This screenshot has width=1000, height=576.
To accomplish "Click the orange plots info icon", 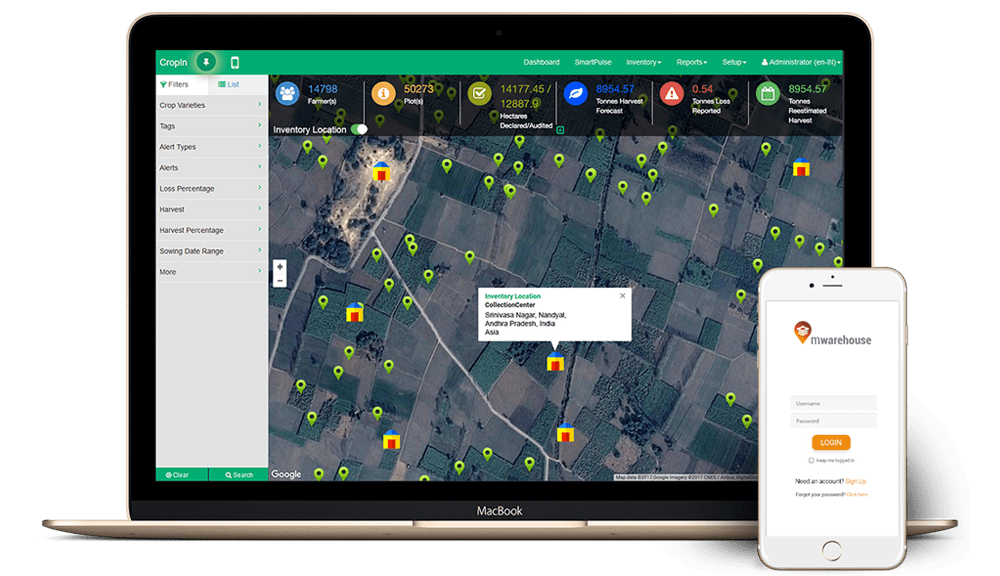I will tap(383, 94).
